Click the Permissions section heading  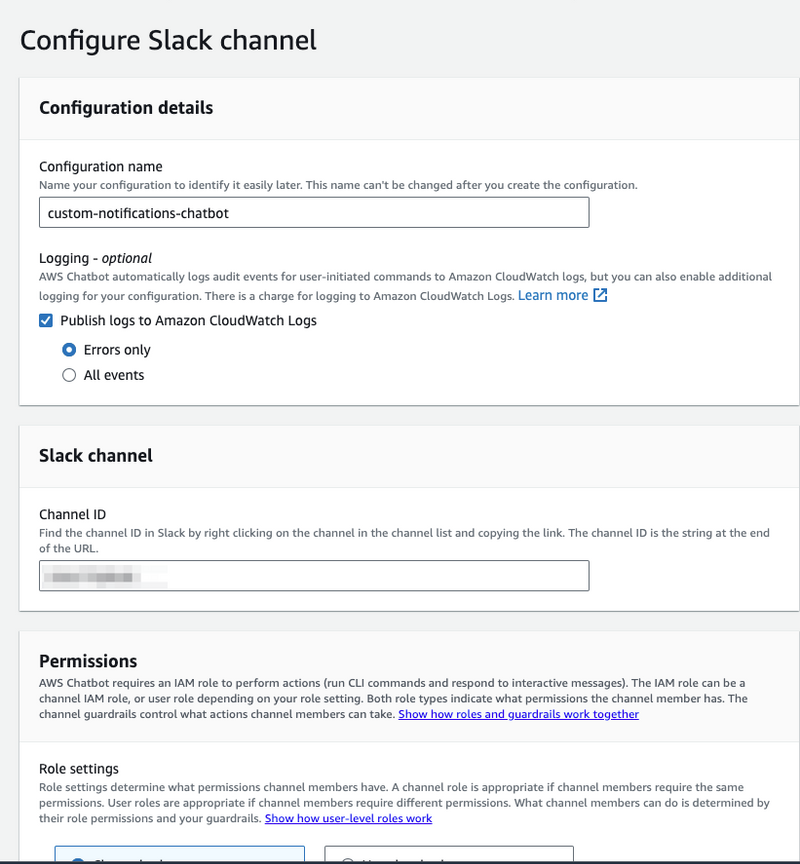(x=88, y=661)
